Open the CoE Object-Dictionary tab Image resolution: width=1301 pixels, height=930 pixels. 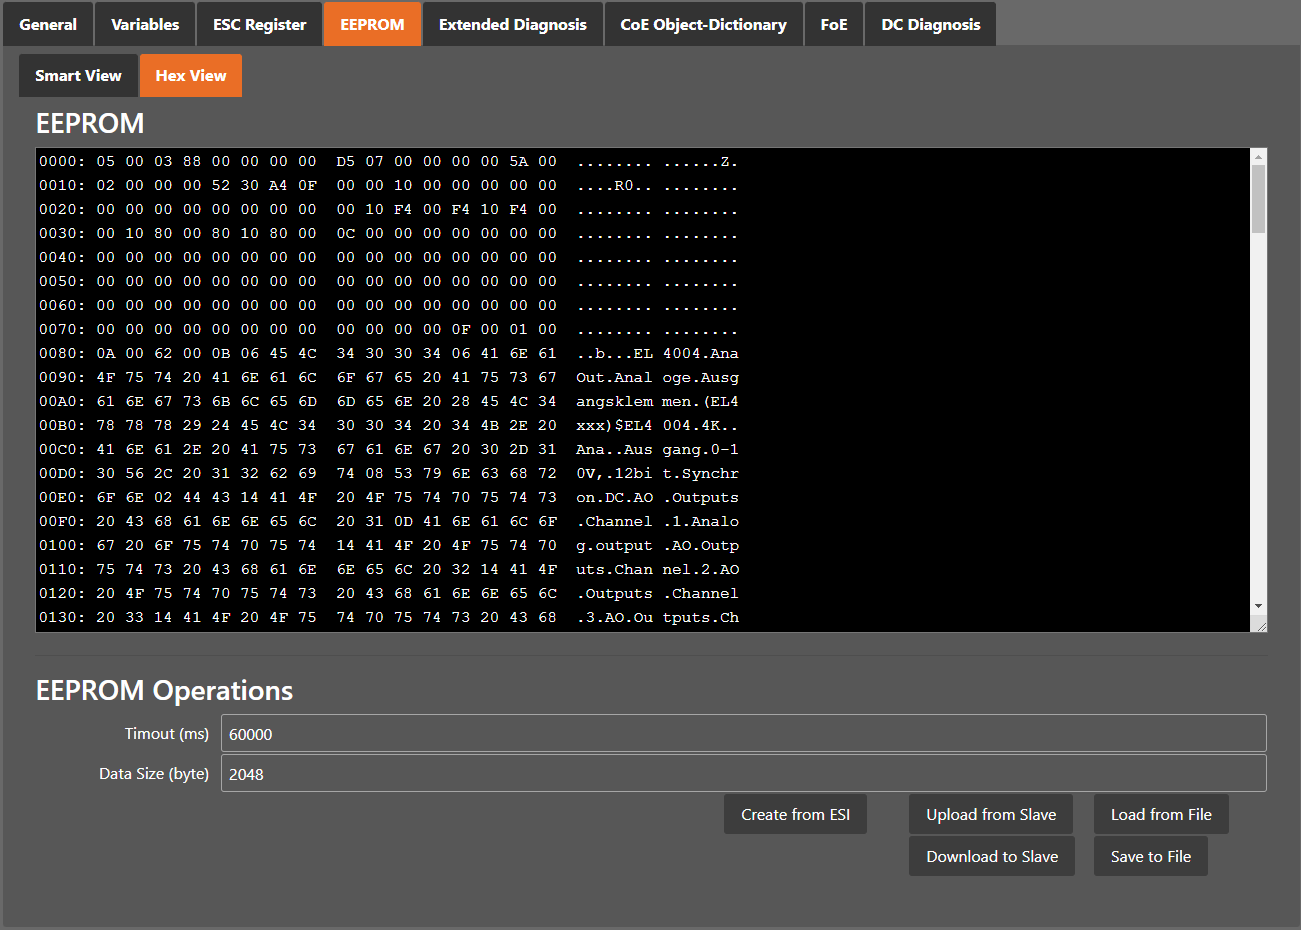coord(703,23)
